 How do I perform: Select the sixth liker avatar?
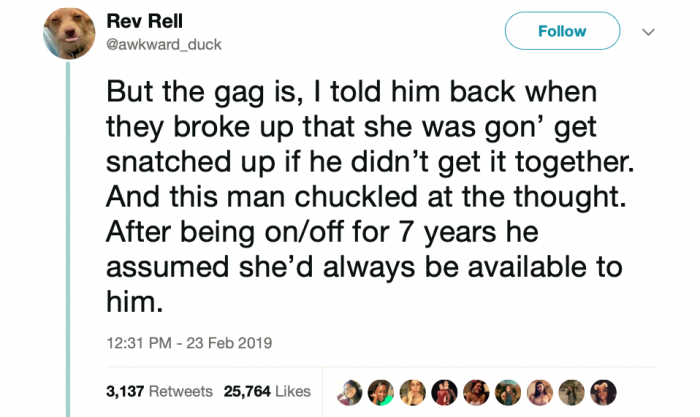508,392
